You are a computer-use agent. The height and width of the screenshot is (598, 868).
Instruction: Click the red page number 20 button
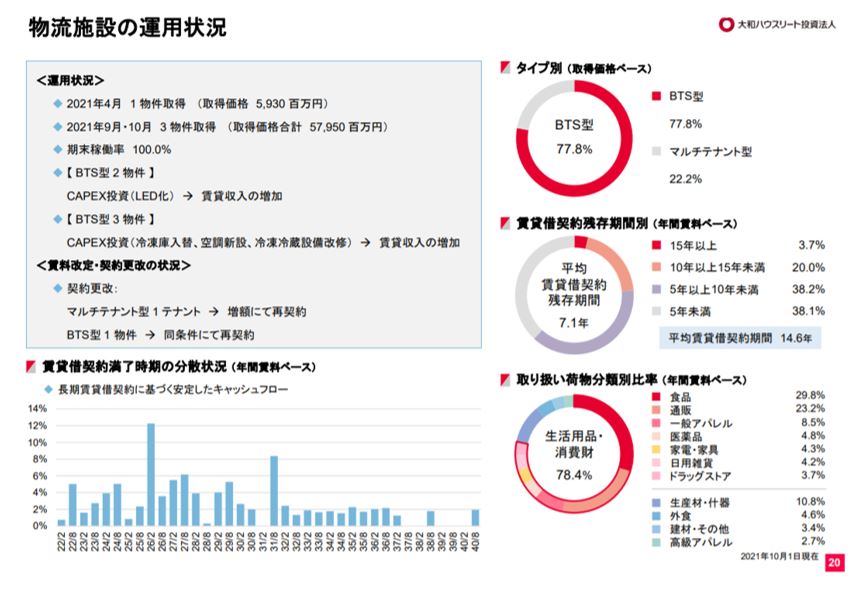tap(834, 562)
